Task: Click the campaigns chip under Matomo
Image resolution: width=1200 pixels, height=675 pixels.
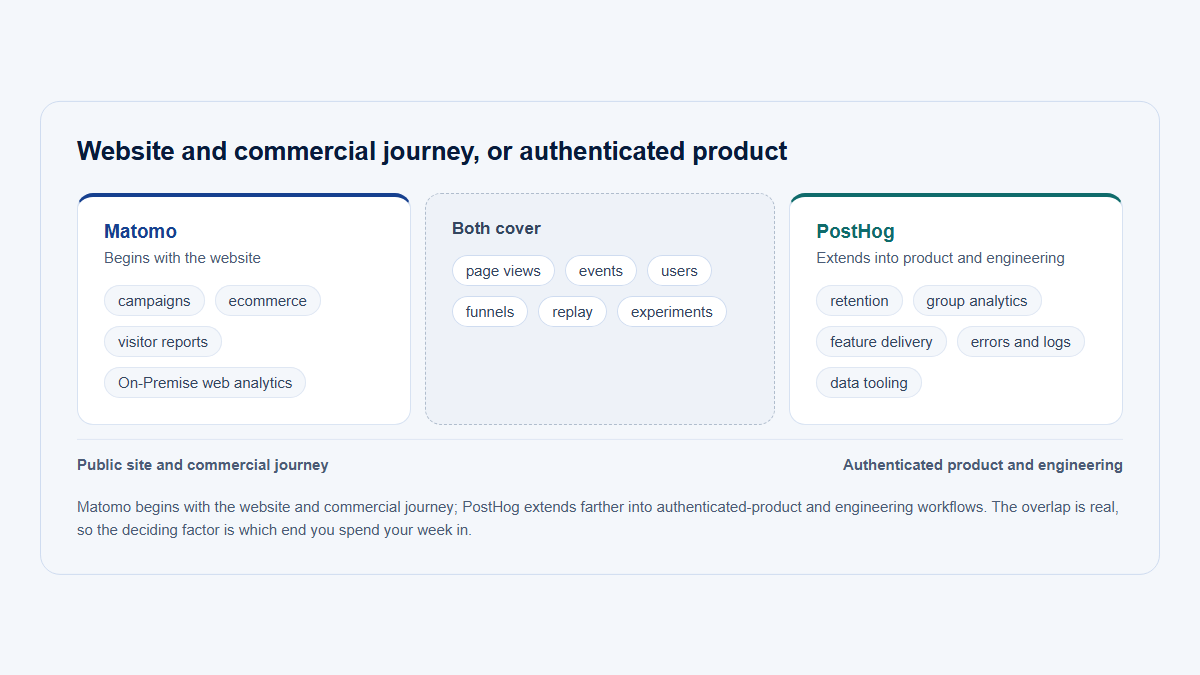Action: [x=154, y=301]
